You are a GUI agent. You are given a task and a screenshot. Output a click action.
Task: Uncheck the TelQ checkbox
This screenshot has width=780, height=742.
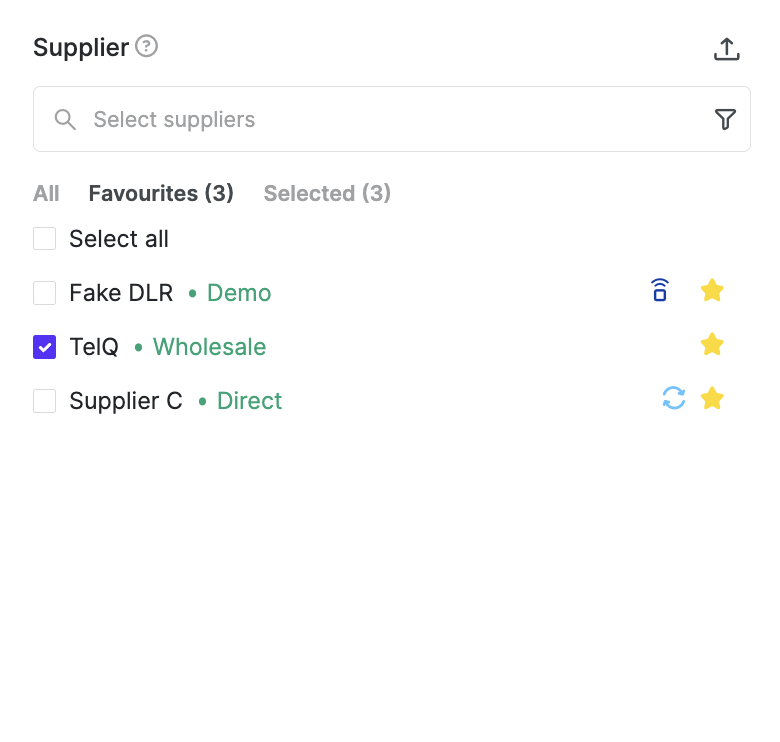click(44, 347)
